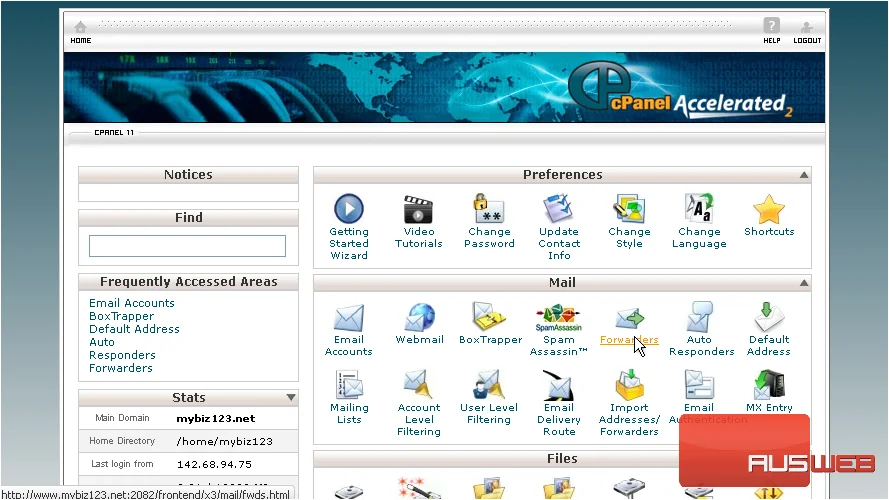Open User Level Filtering
889x500 pixels.
click(x=489, y=384)
